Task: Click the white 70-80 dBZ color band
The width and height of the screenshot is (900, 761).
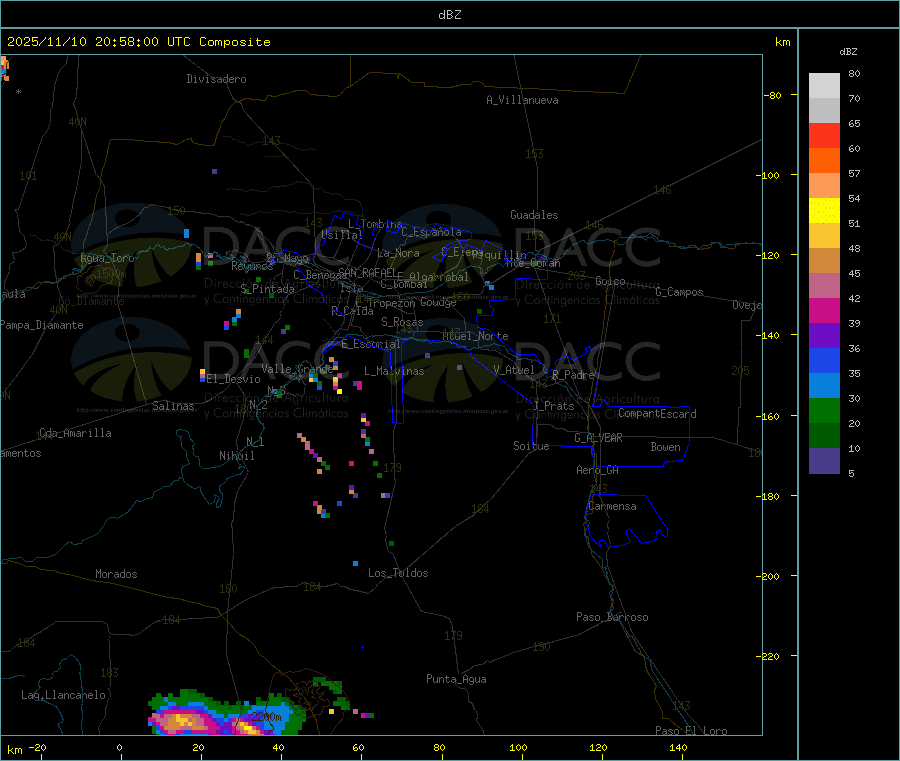Action: point(824,86)
